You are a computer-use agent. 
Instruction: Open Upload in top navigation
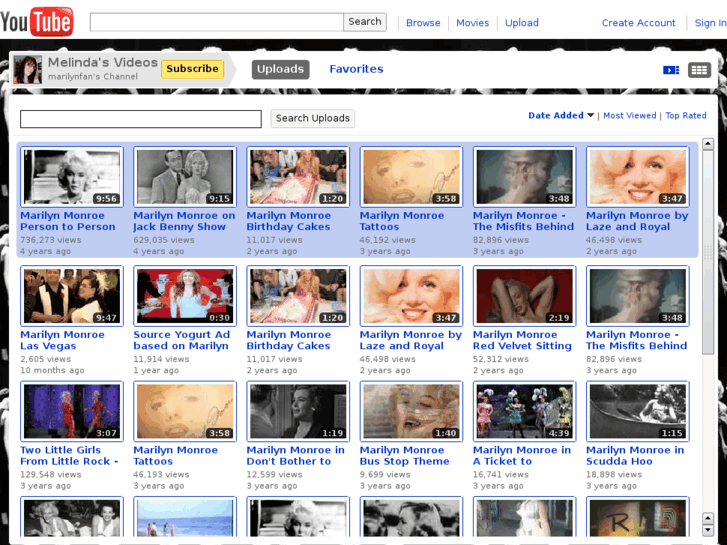point(522,23)
